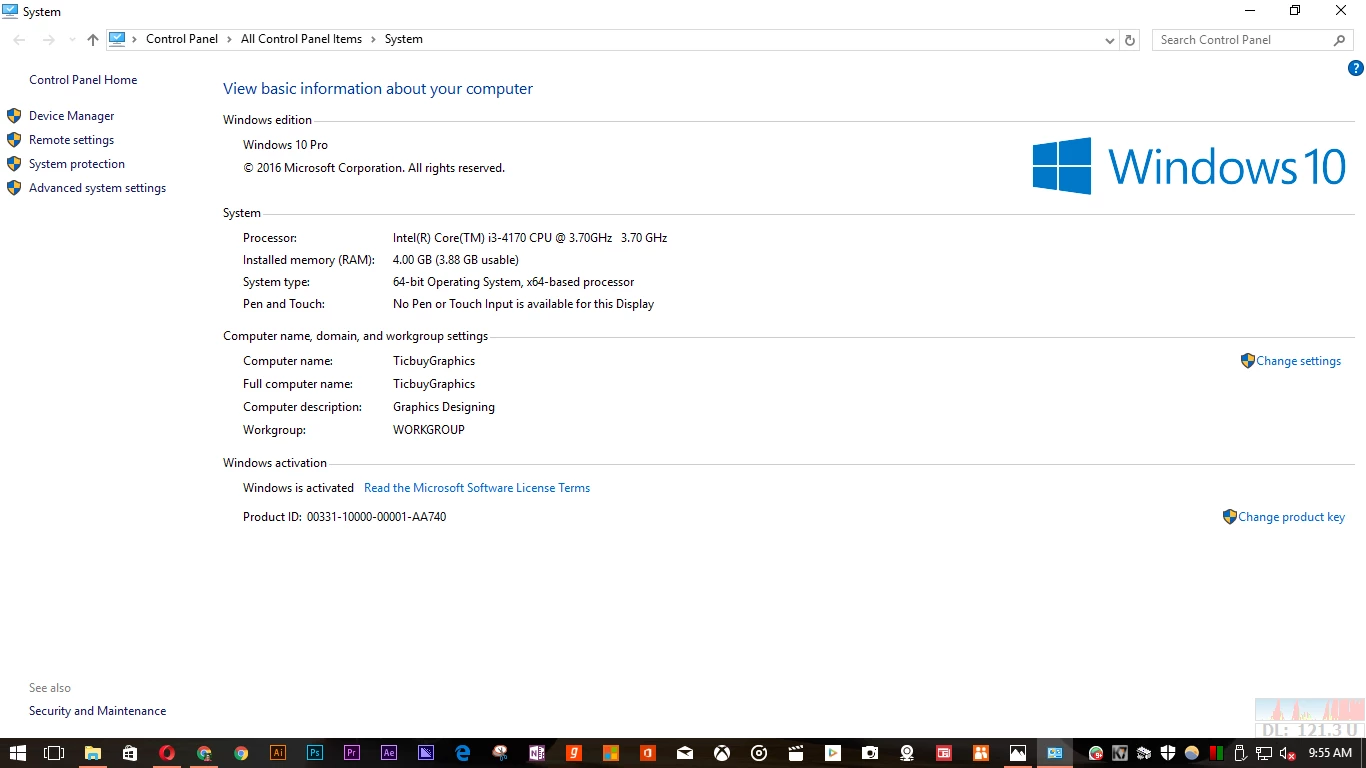
Task: Click the shield icon next to Change settings
Action: click(x=1247, y=361)
